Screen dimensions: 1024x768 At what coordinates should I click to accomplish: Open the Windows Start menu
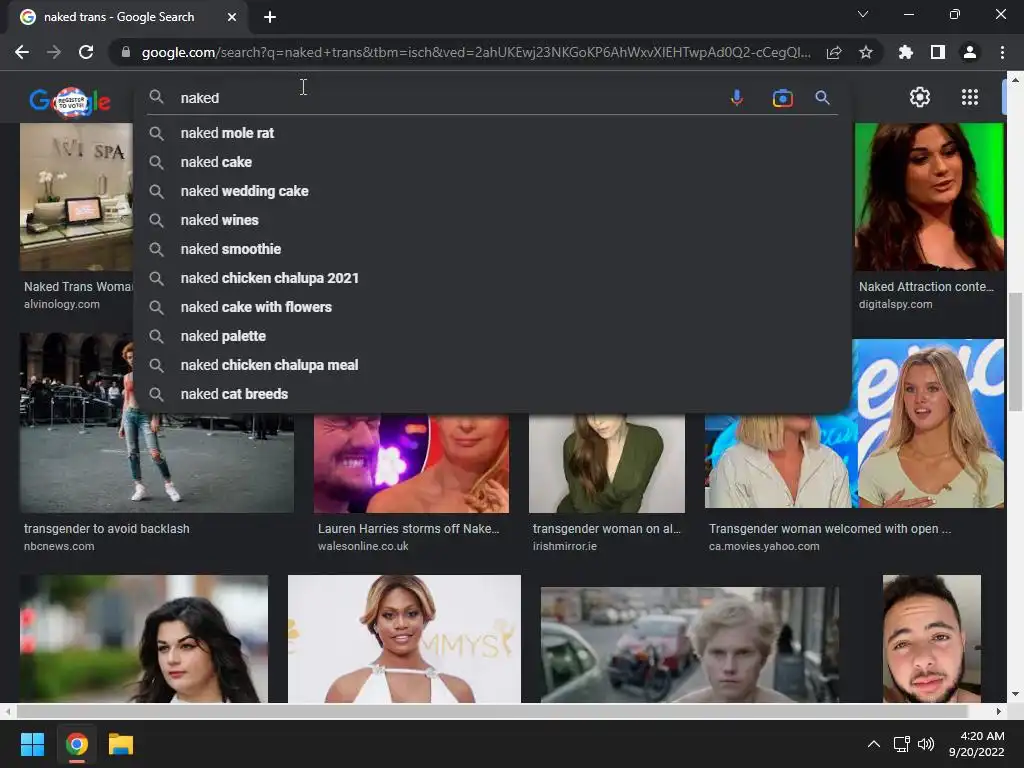point(32,744)
